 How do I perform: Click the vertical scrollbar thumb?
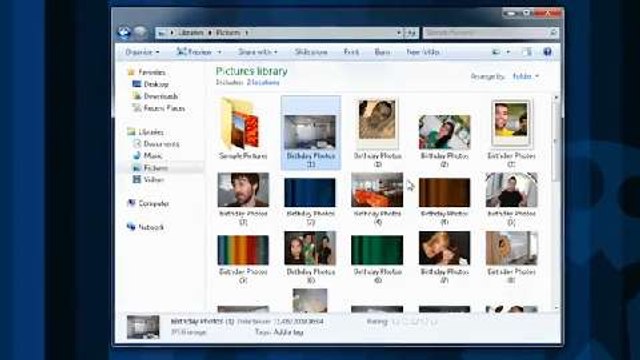pos(555,141)
